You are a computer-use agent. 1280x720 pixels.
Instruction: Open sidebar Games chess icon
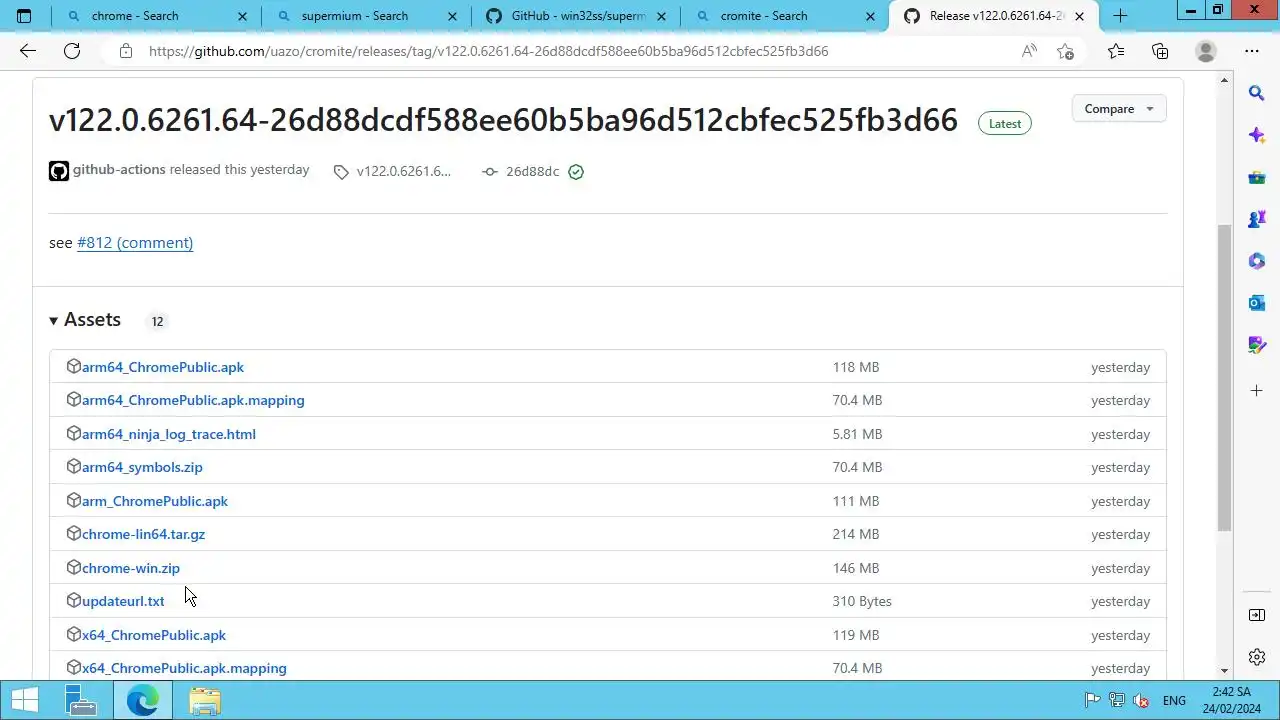coord(1257,219)
